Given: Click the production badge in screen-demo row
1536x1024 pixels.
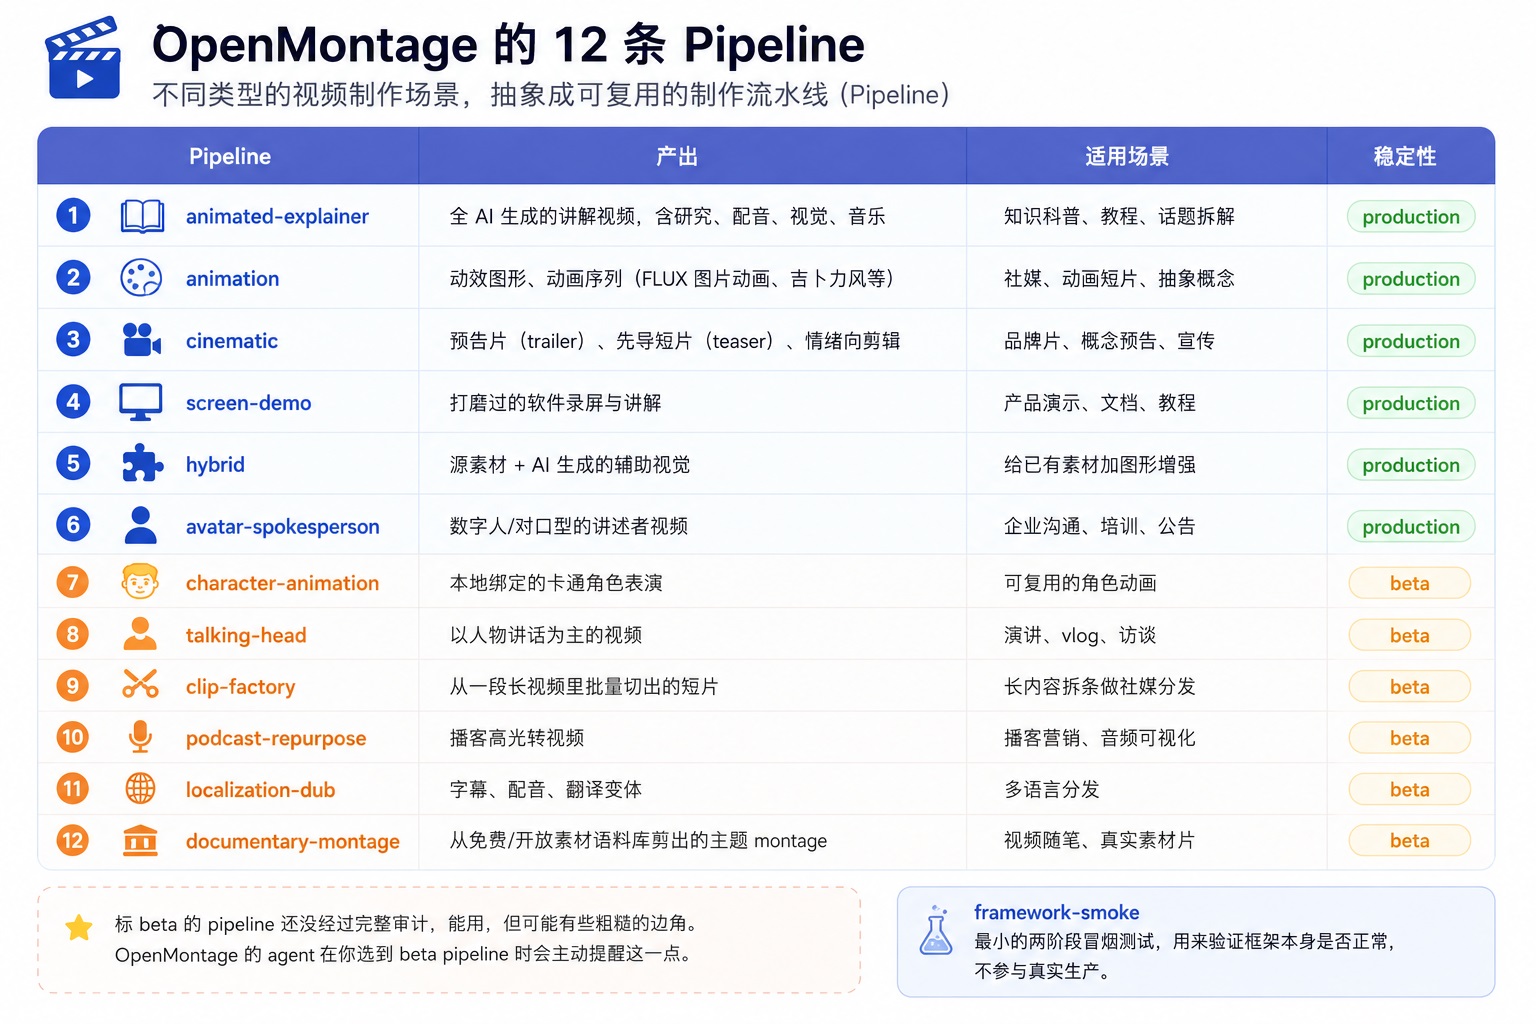Looking at the screenshot, I should click(x=1410, y=403).
